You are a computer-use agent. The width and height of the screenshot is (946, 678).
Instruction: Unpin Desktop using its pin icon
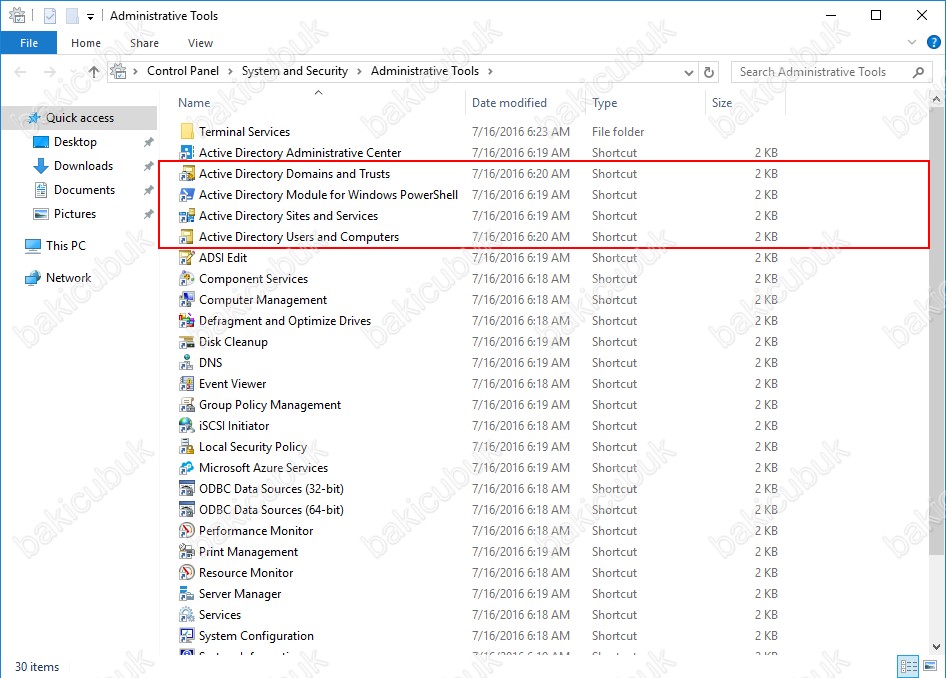(148, 142)
